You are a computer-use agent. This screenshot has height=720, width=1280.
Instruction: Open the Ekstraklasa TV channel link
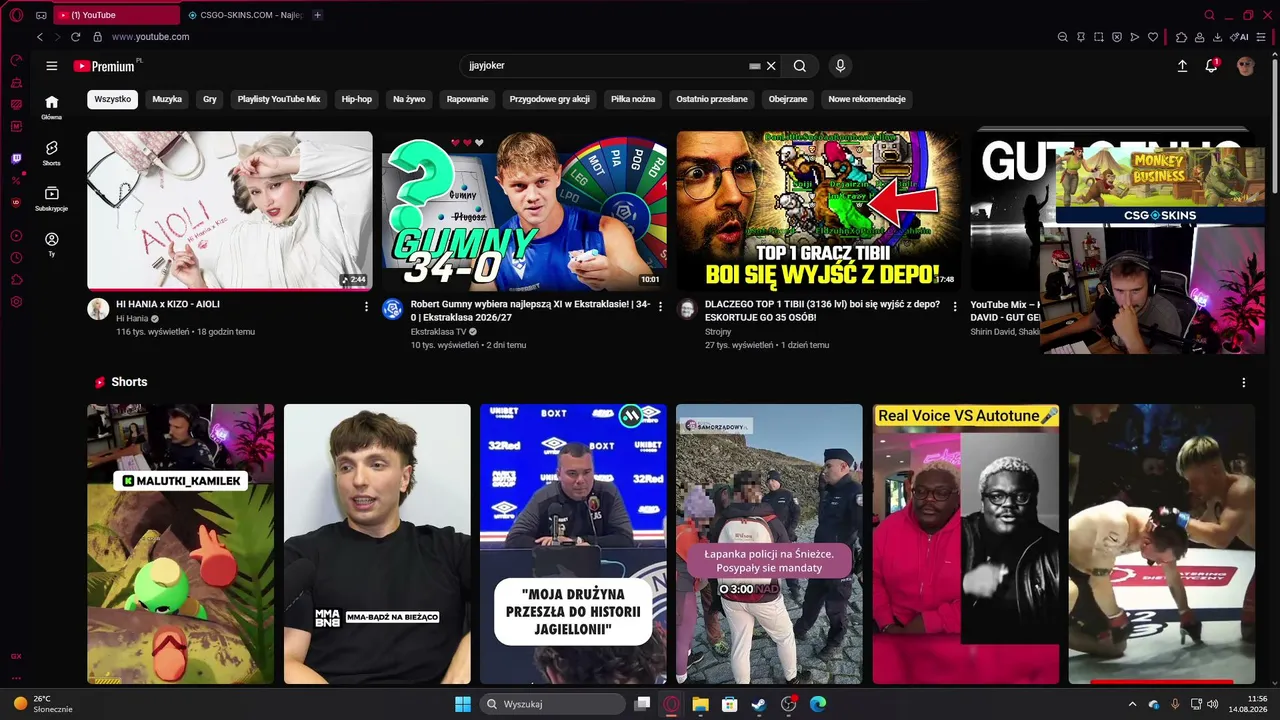(438, 331)
